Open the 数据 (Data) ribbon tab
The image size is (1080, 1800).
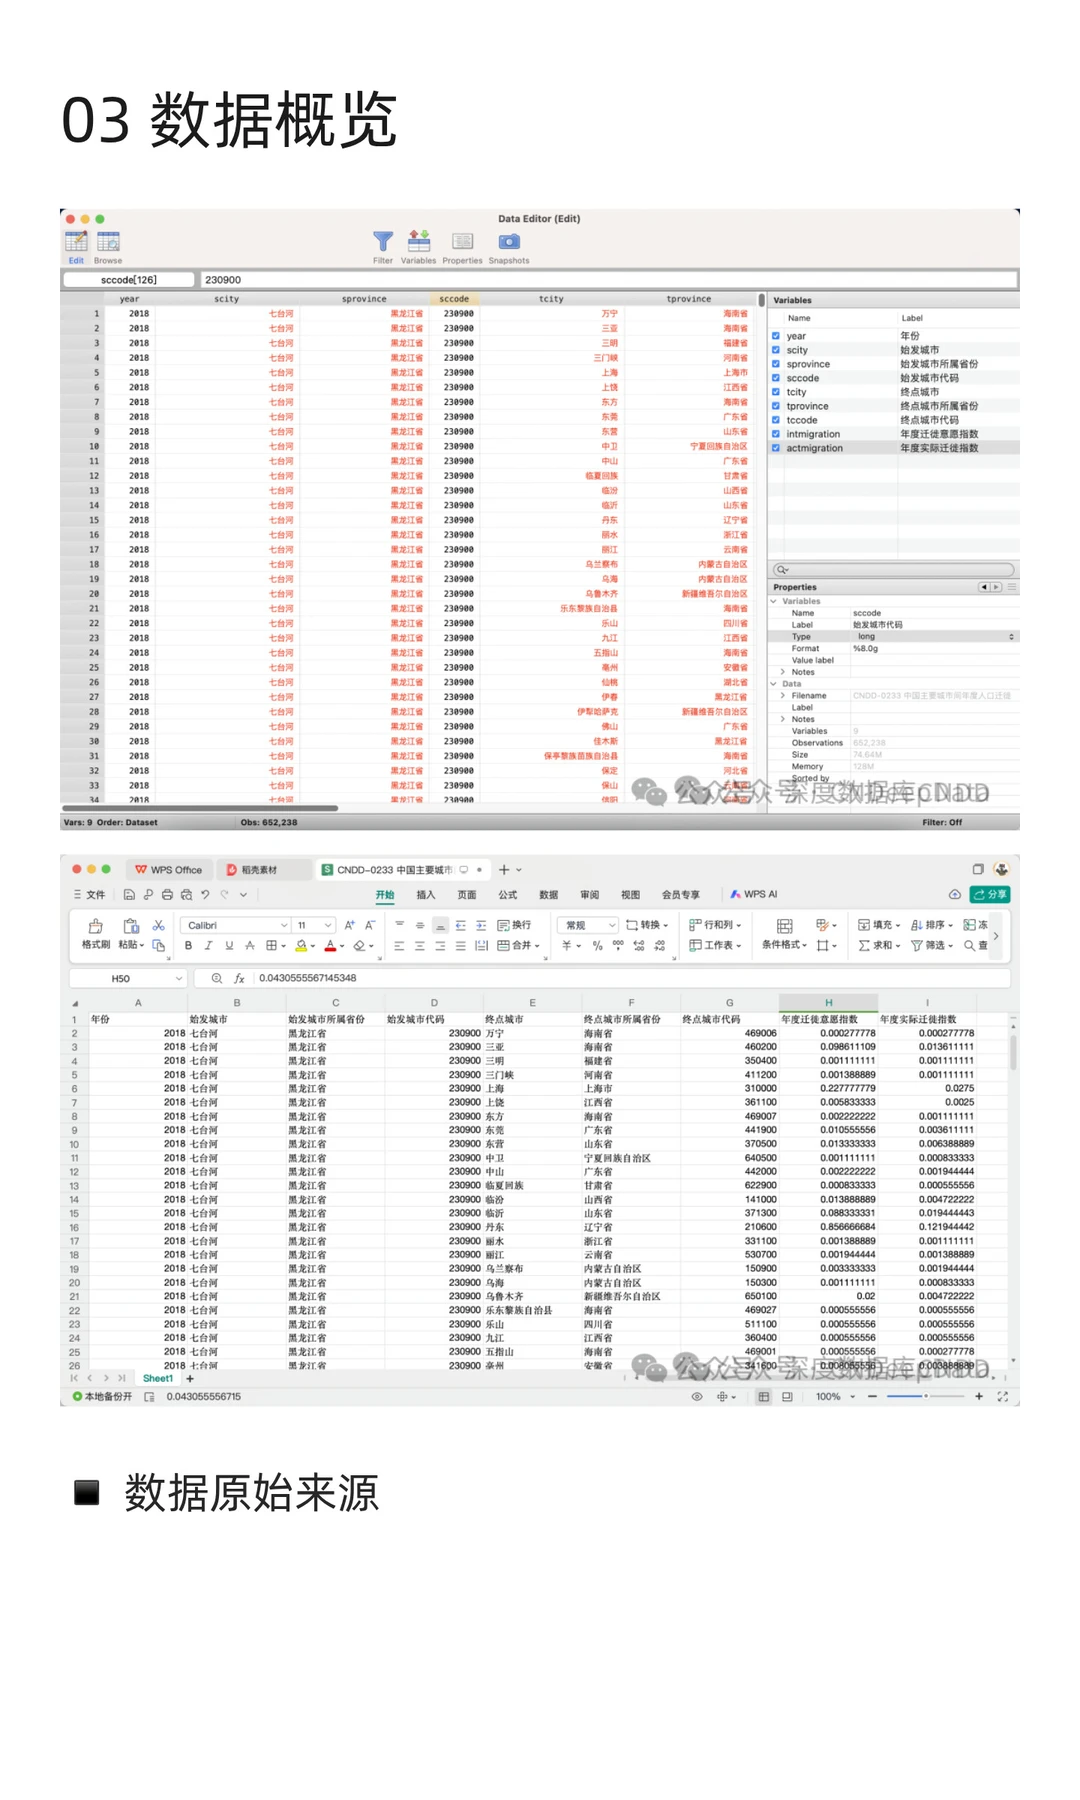[549, 895]
